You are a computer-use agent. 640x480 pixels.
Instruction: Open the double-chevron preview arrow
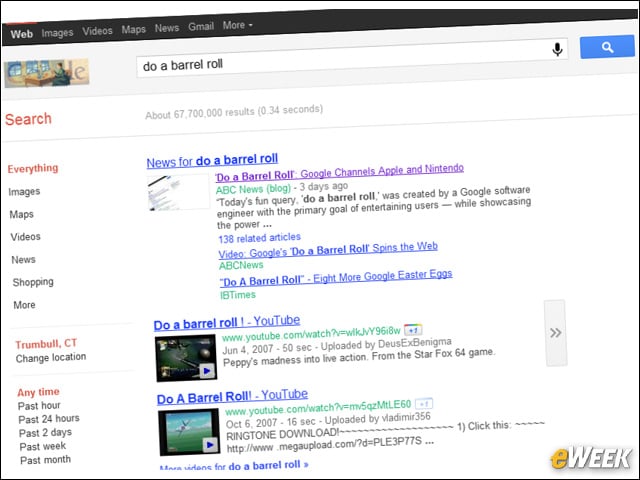point(555,332)
